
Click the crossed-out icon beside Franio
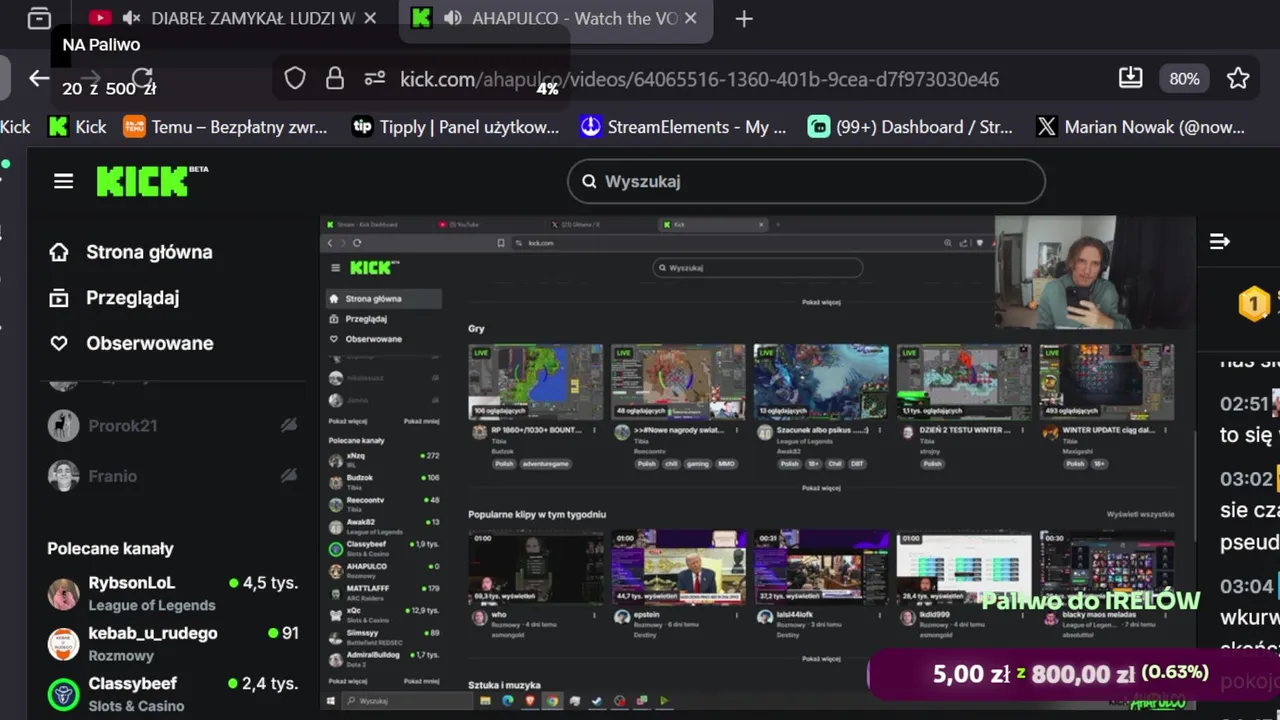pyautogui.click(x=289, y=476)
